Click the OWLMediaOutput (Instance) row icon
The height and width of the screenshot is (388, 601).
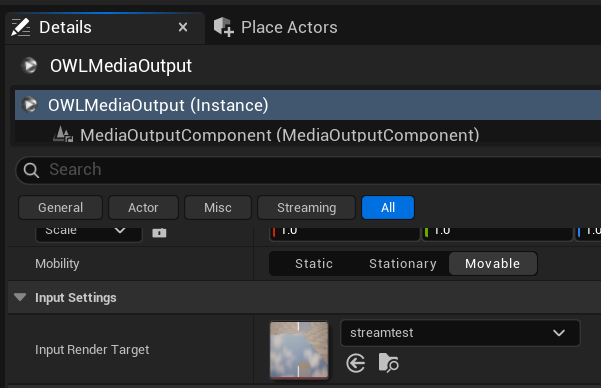tap(29, 105)
